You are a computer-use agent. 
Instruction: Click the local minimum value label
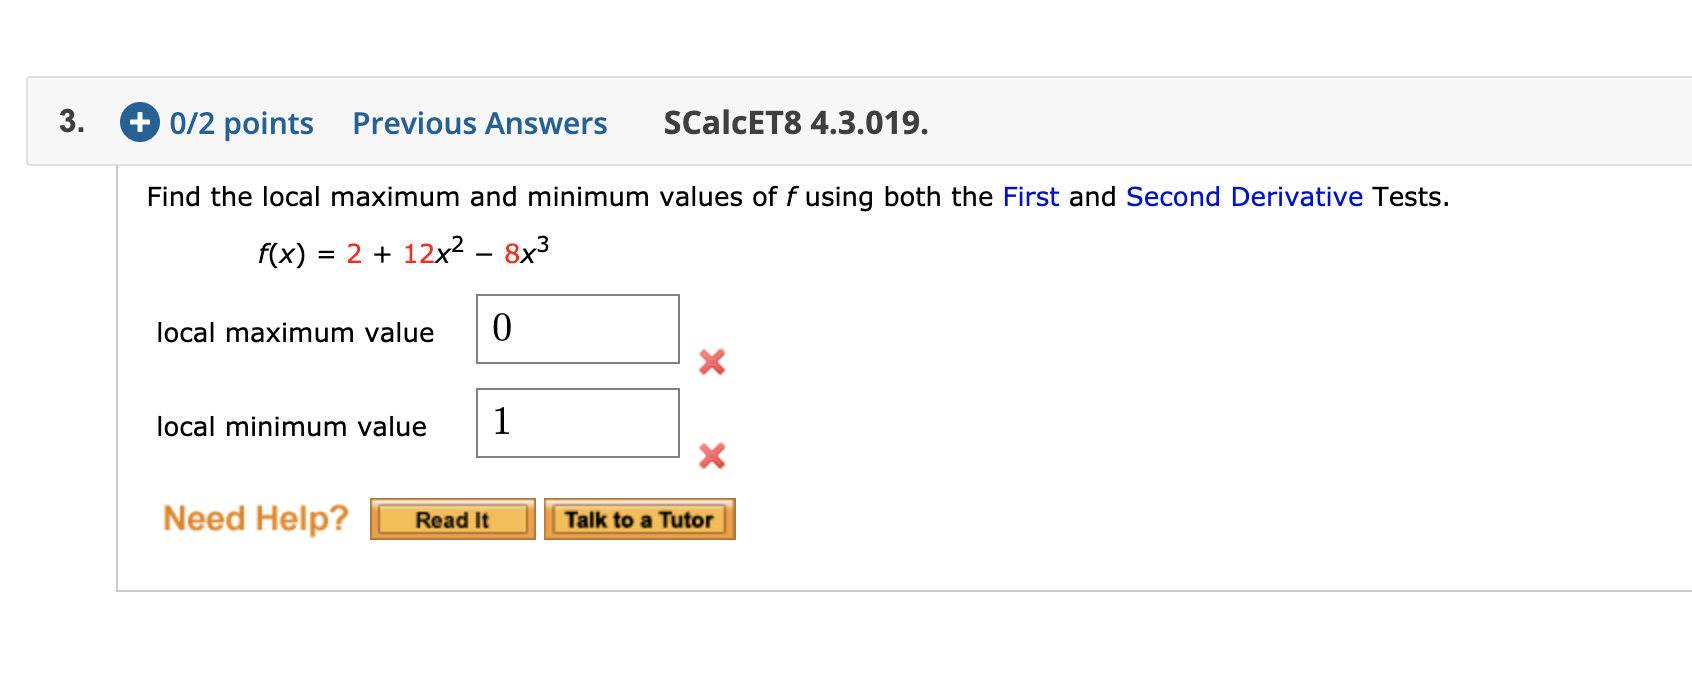(x=292, y=426)
